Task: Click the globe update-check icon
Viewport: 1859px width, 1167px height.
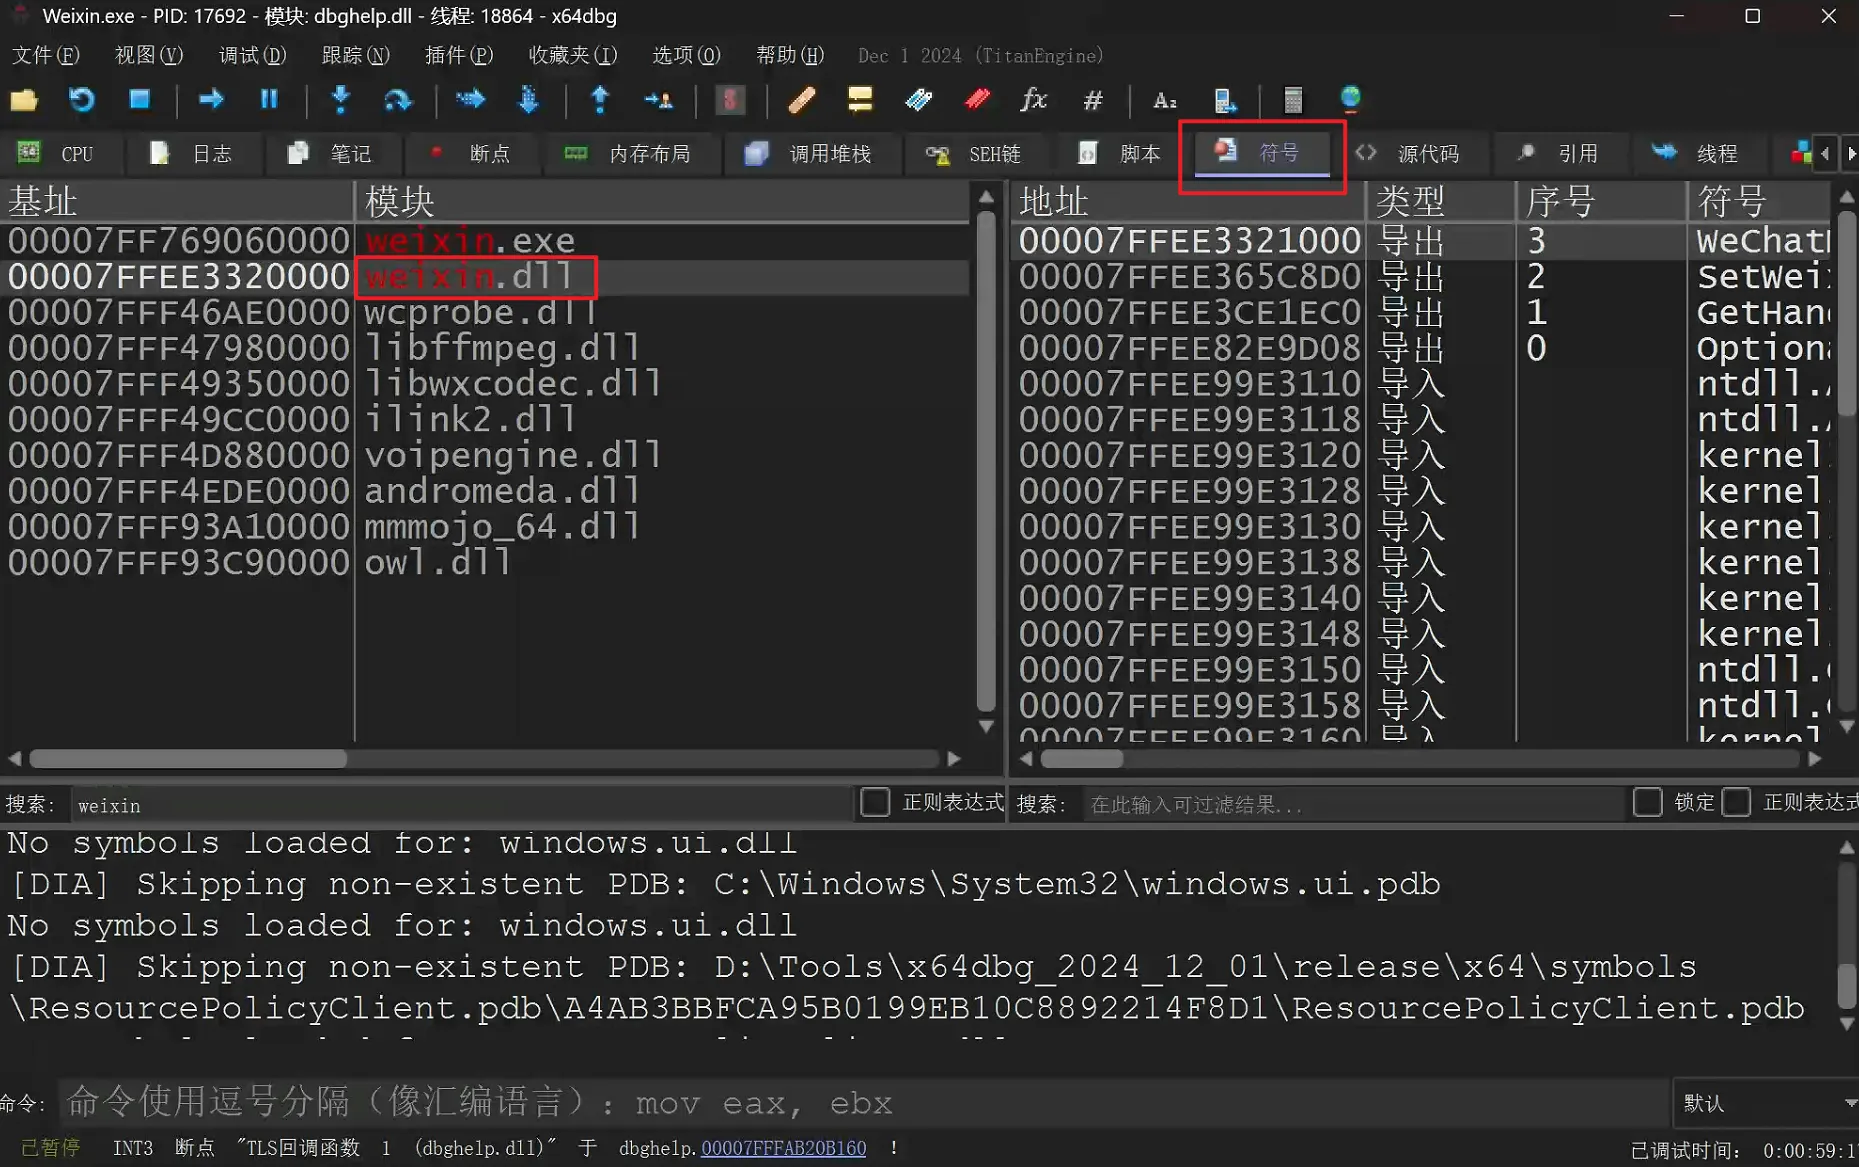Action: tap(1350, 99)
